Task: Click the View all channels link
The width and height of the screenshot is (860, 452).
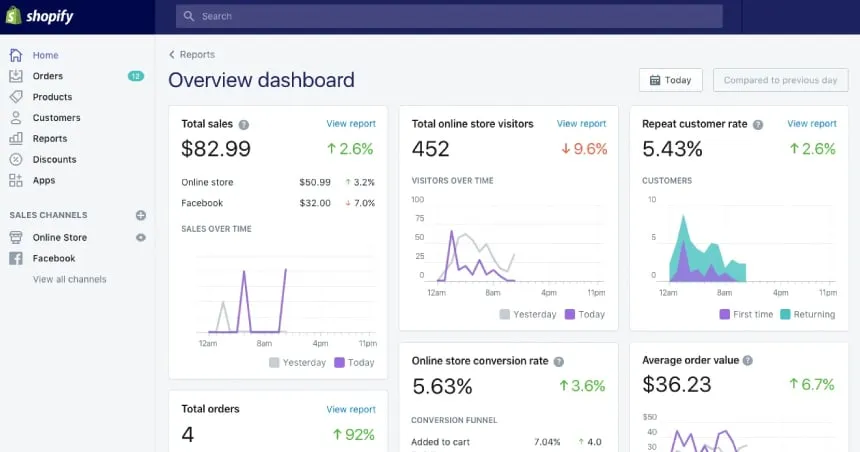Action: [70, 279]
